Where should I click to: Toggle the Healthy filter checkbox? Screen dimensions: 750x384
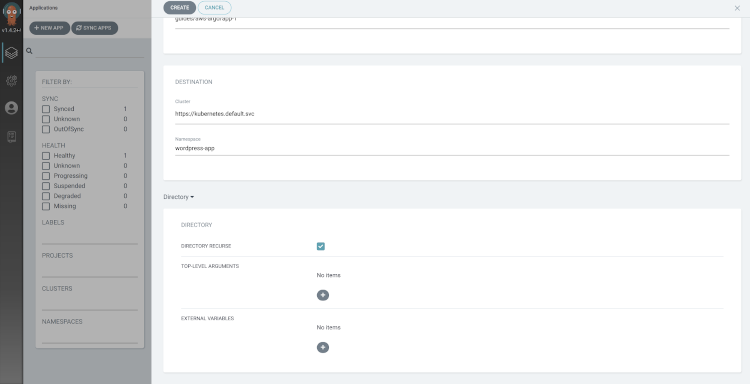coord(46,156)
